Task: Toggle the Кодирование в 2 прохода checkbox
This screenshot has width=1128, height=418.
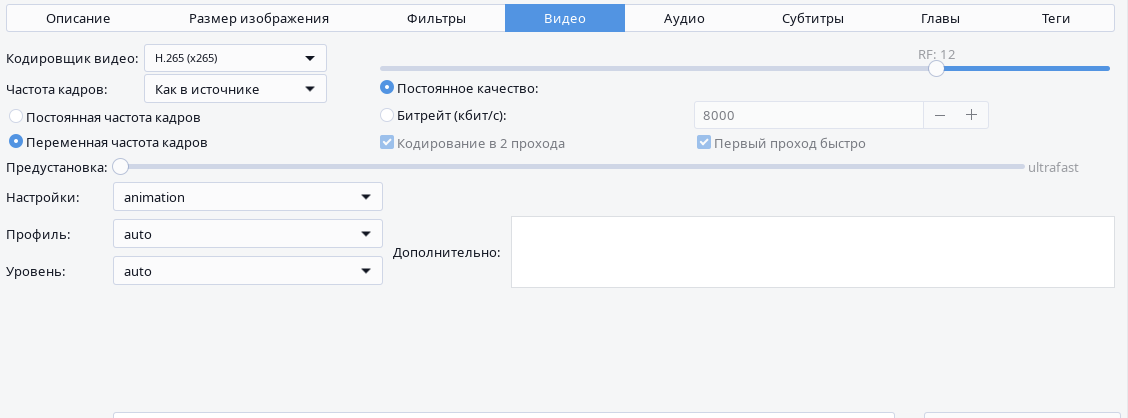Action: point(387,143)
